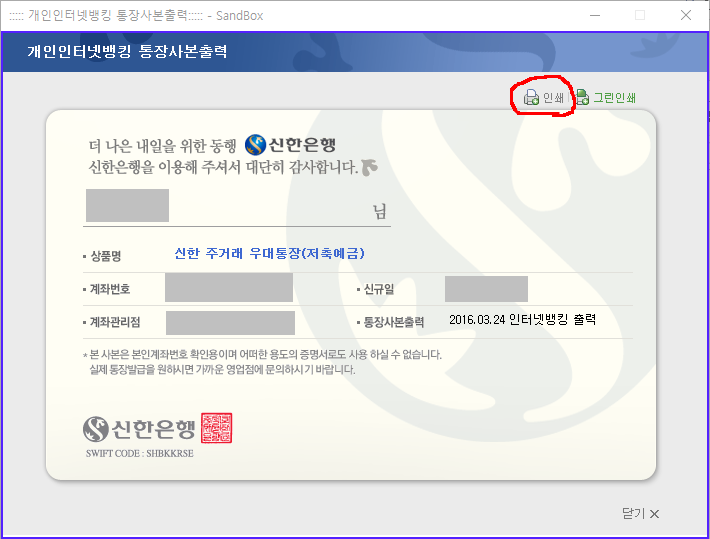Click the masked 계좌관리점 branch field
This screenshot has width=710, height=539.
(230, 322)
